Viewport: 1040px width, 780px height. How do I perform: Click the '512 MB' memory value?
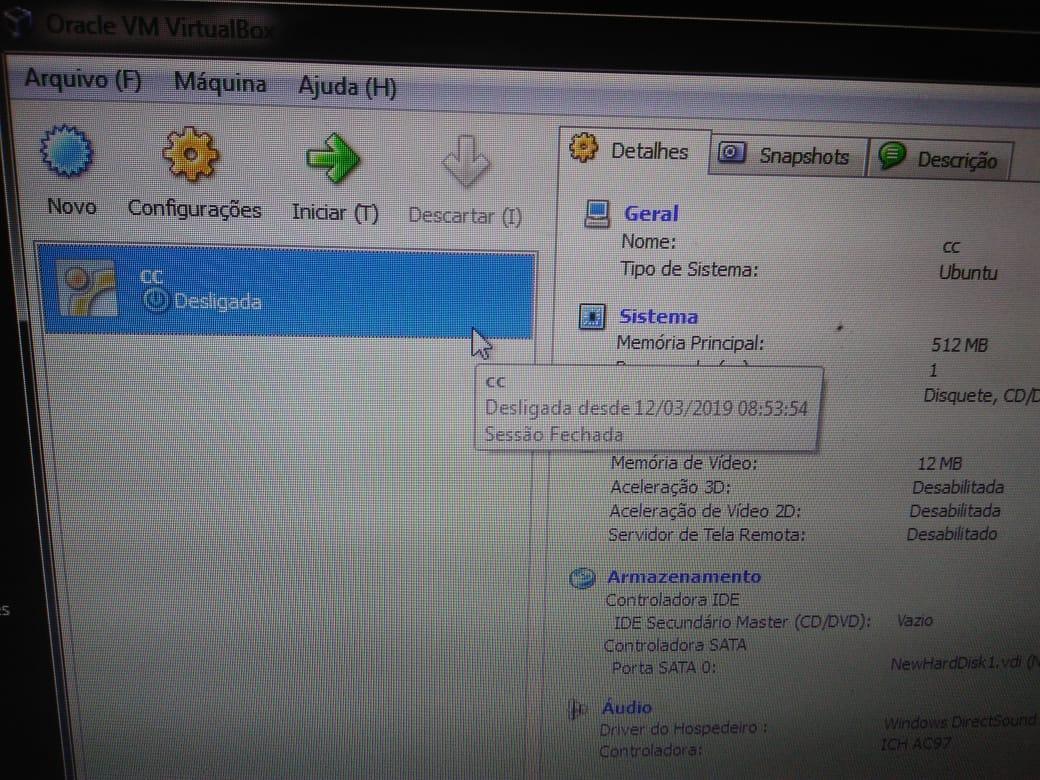point(959,345)
